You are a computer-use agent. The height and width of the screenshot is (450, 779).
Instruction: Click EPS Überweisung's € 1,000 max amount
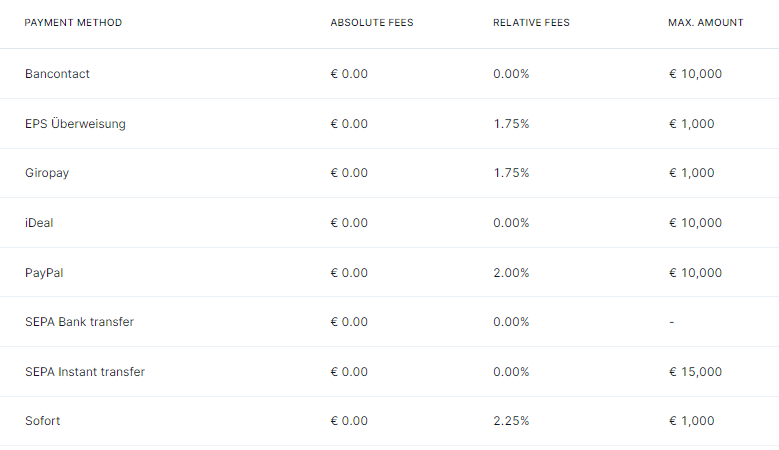point(692,124)
